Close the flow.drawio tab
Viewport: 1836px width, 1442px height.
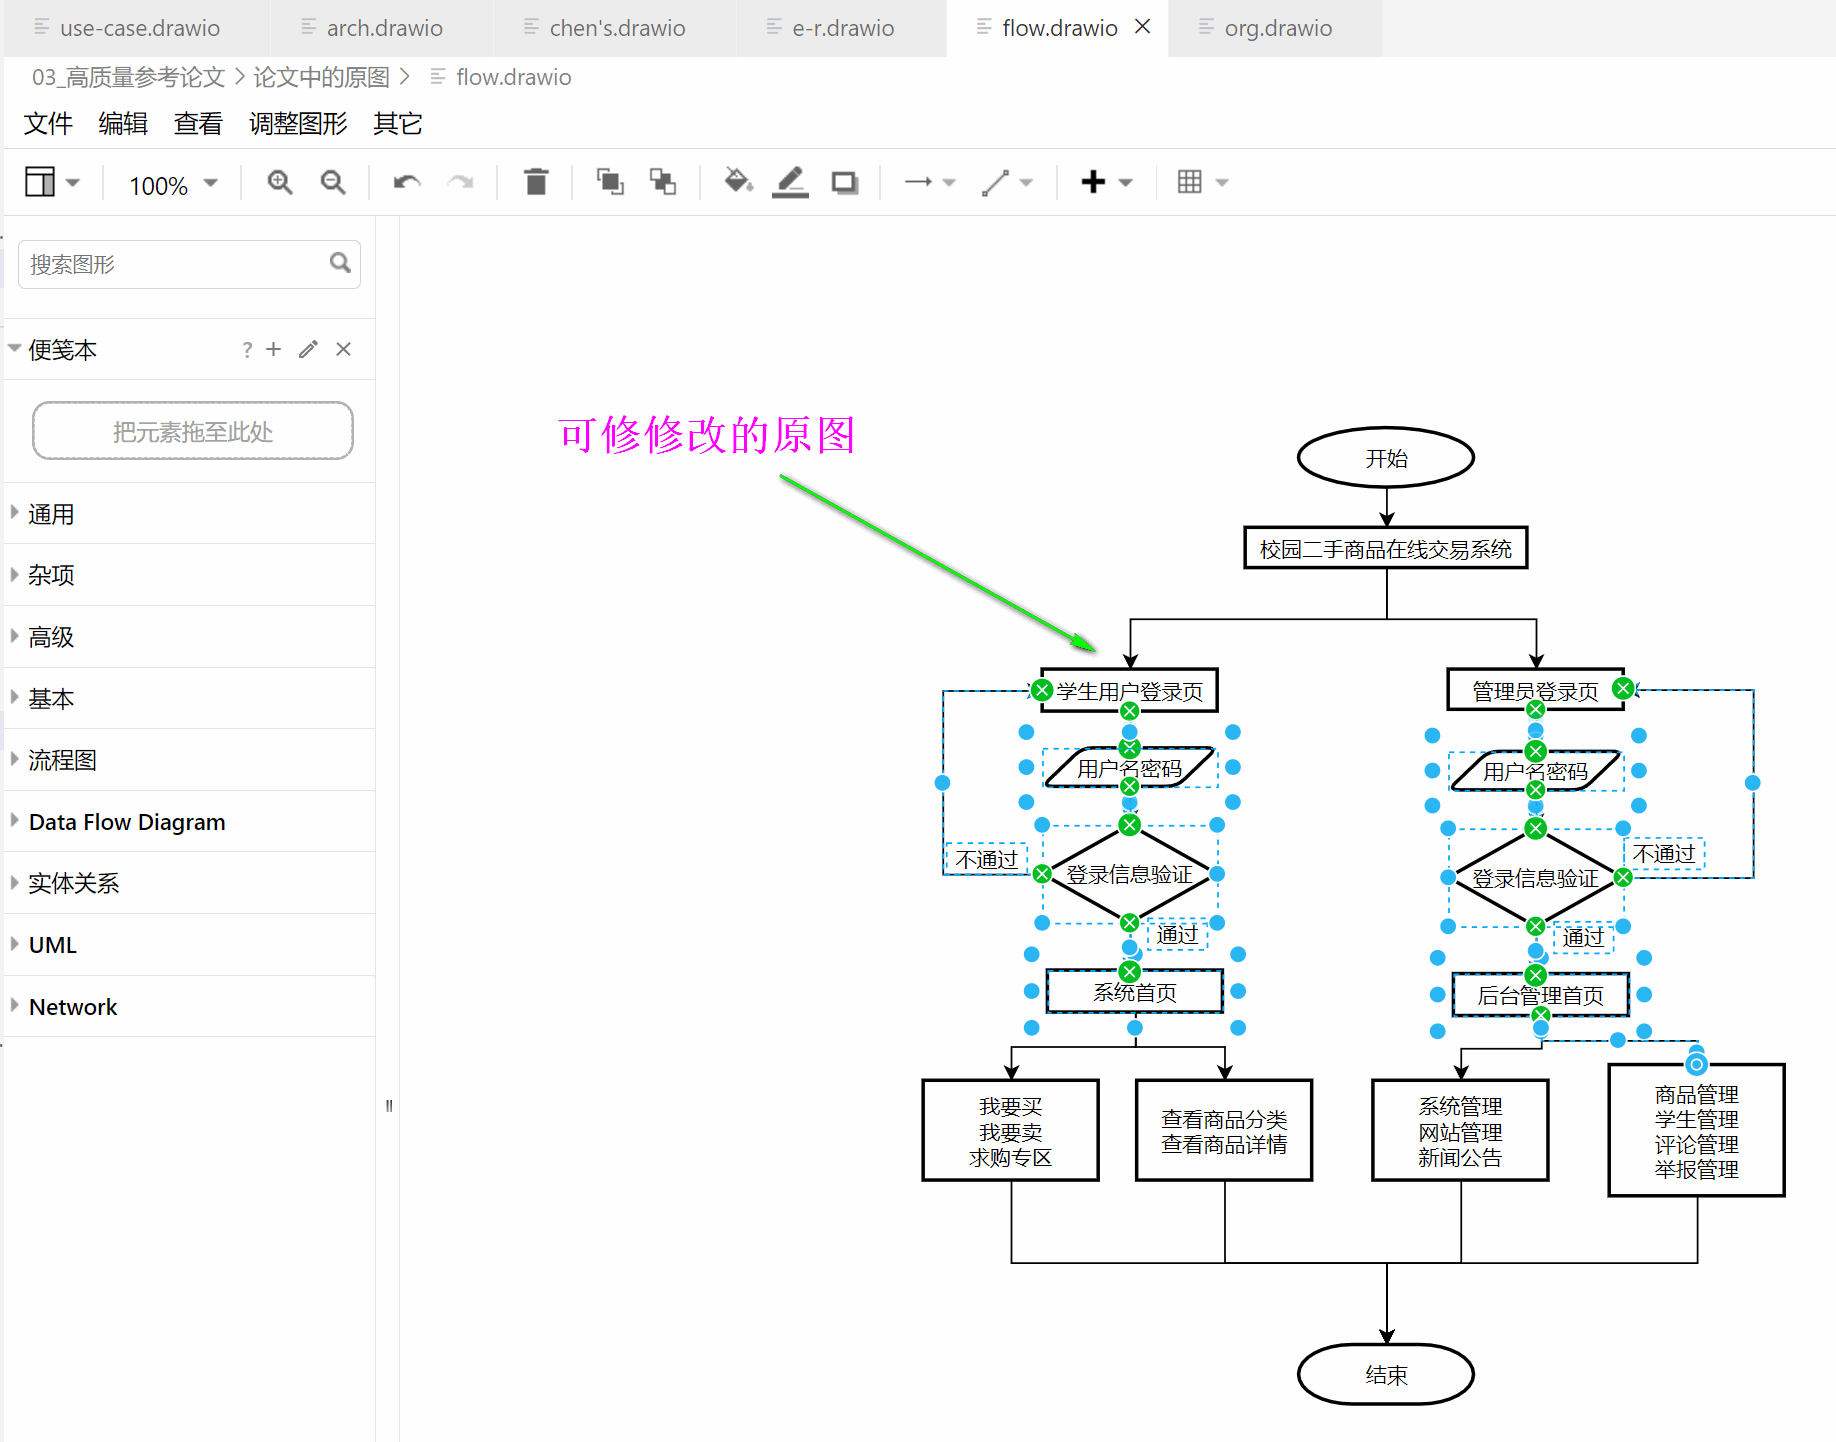[x=1143, y=27]
